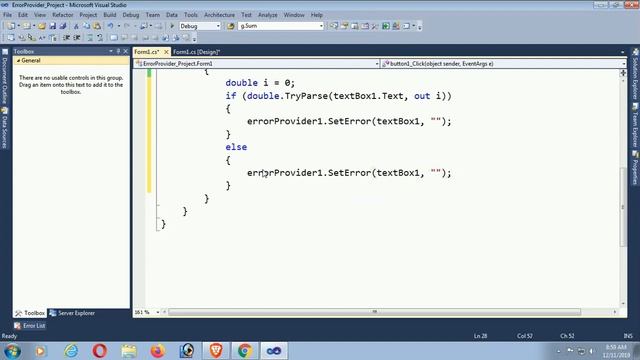
Task: Click the editor horizontal scrollbar
Action: click(374, 312)
